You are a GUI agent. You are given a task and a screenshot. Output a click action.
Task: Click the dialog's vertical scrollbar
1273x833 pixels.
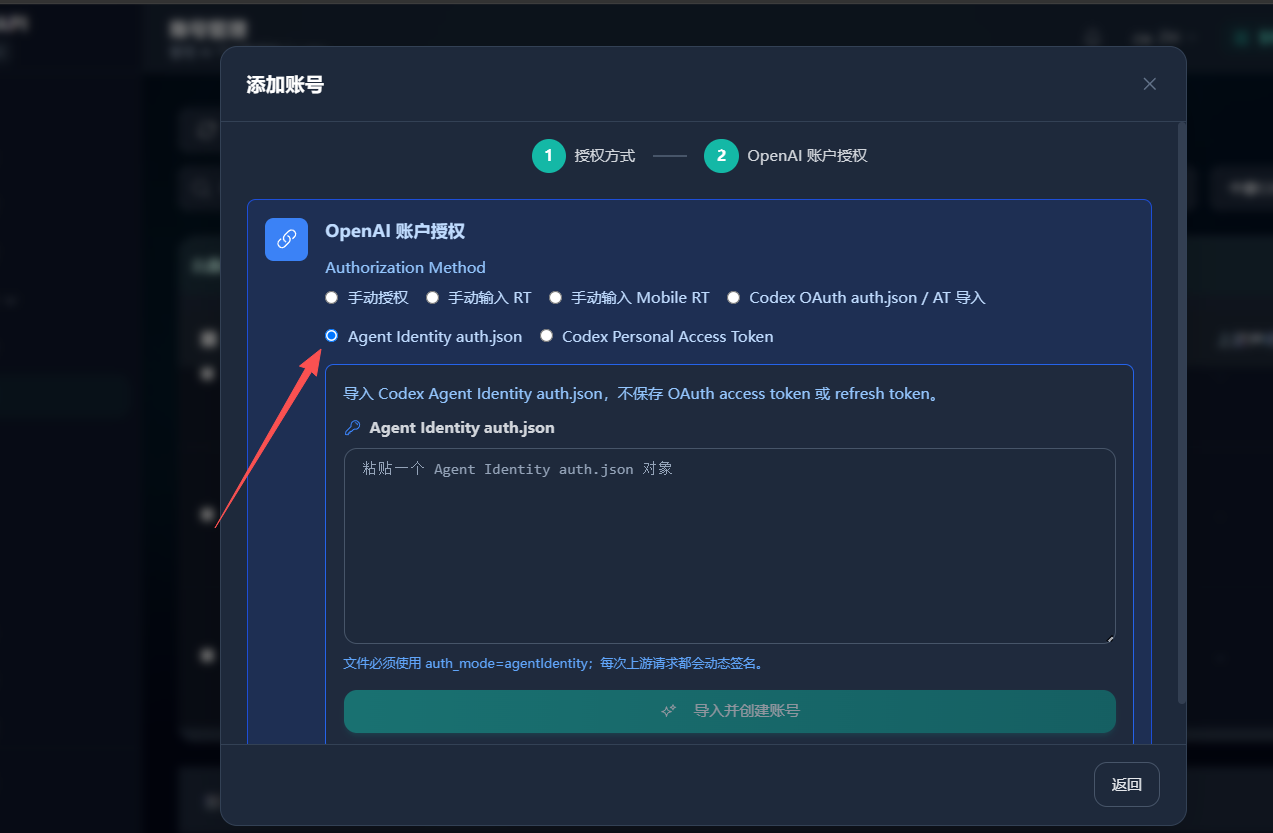click(1182, 412)
